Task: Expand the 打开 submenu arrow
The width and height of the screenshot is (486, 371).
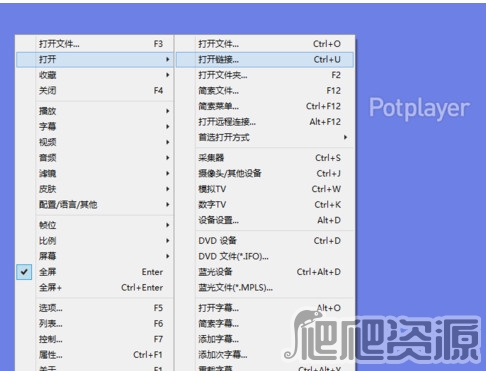Action: tap(168, 59)
